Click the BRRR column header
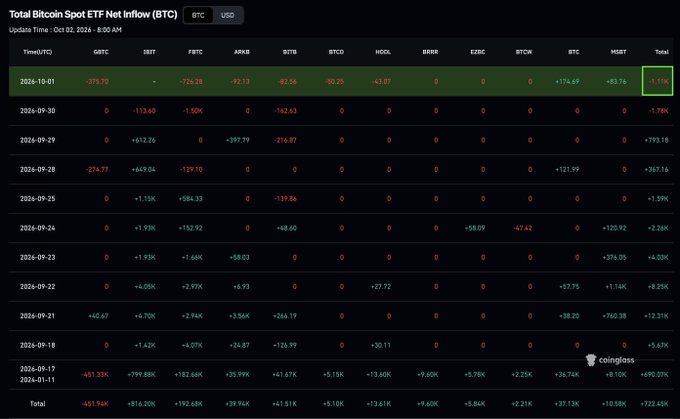 point(430,52)
